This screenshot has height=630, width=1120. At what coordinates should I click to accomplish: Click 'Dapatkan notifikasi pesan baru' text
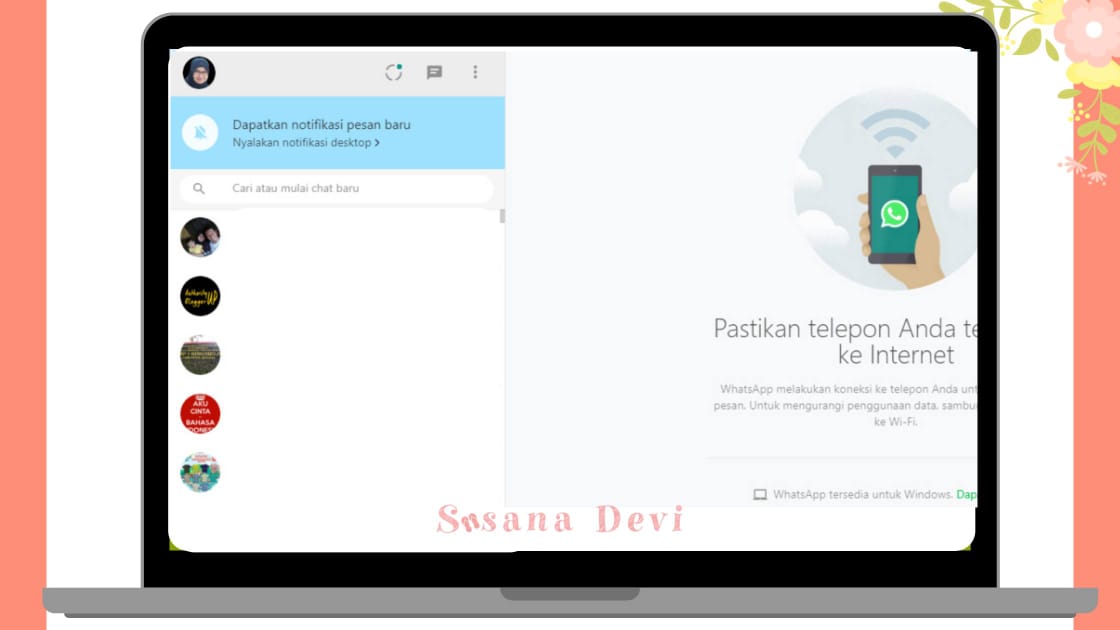click(321, 124)
